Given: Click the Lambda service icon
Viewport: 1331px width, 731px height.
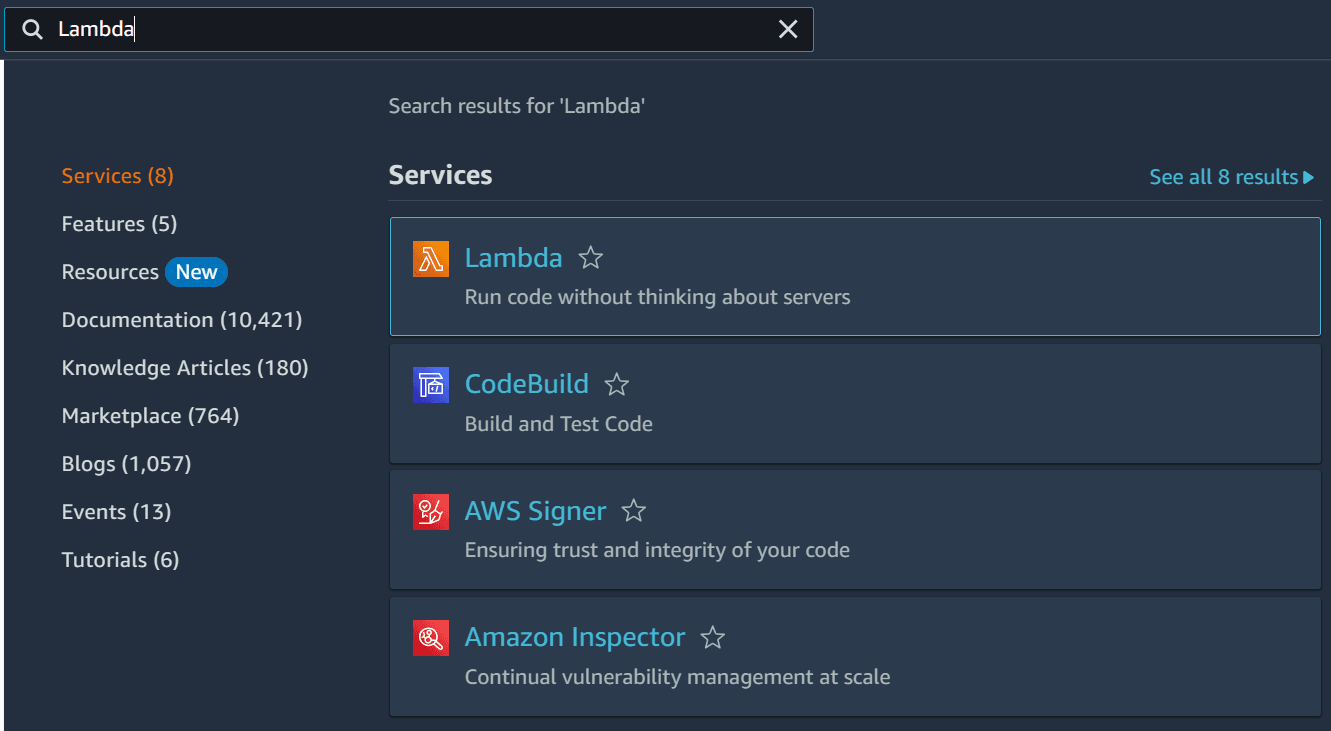Looking at the screenshot, I should (x=431, y=258).
